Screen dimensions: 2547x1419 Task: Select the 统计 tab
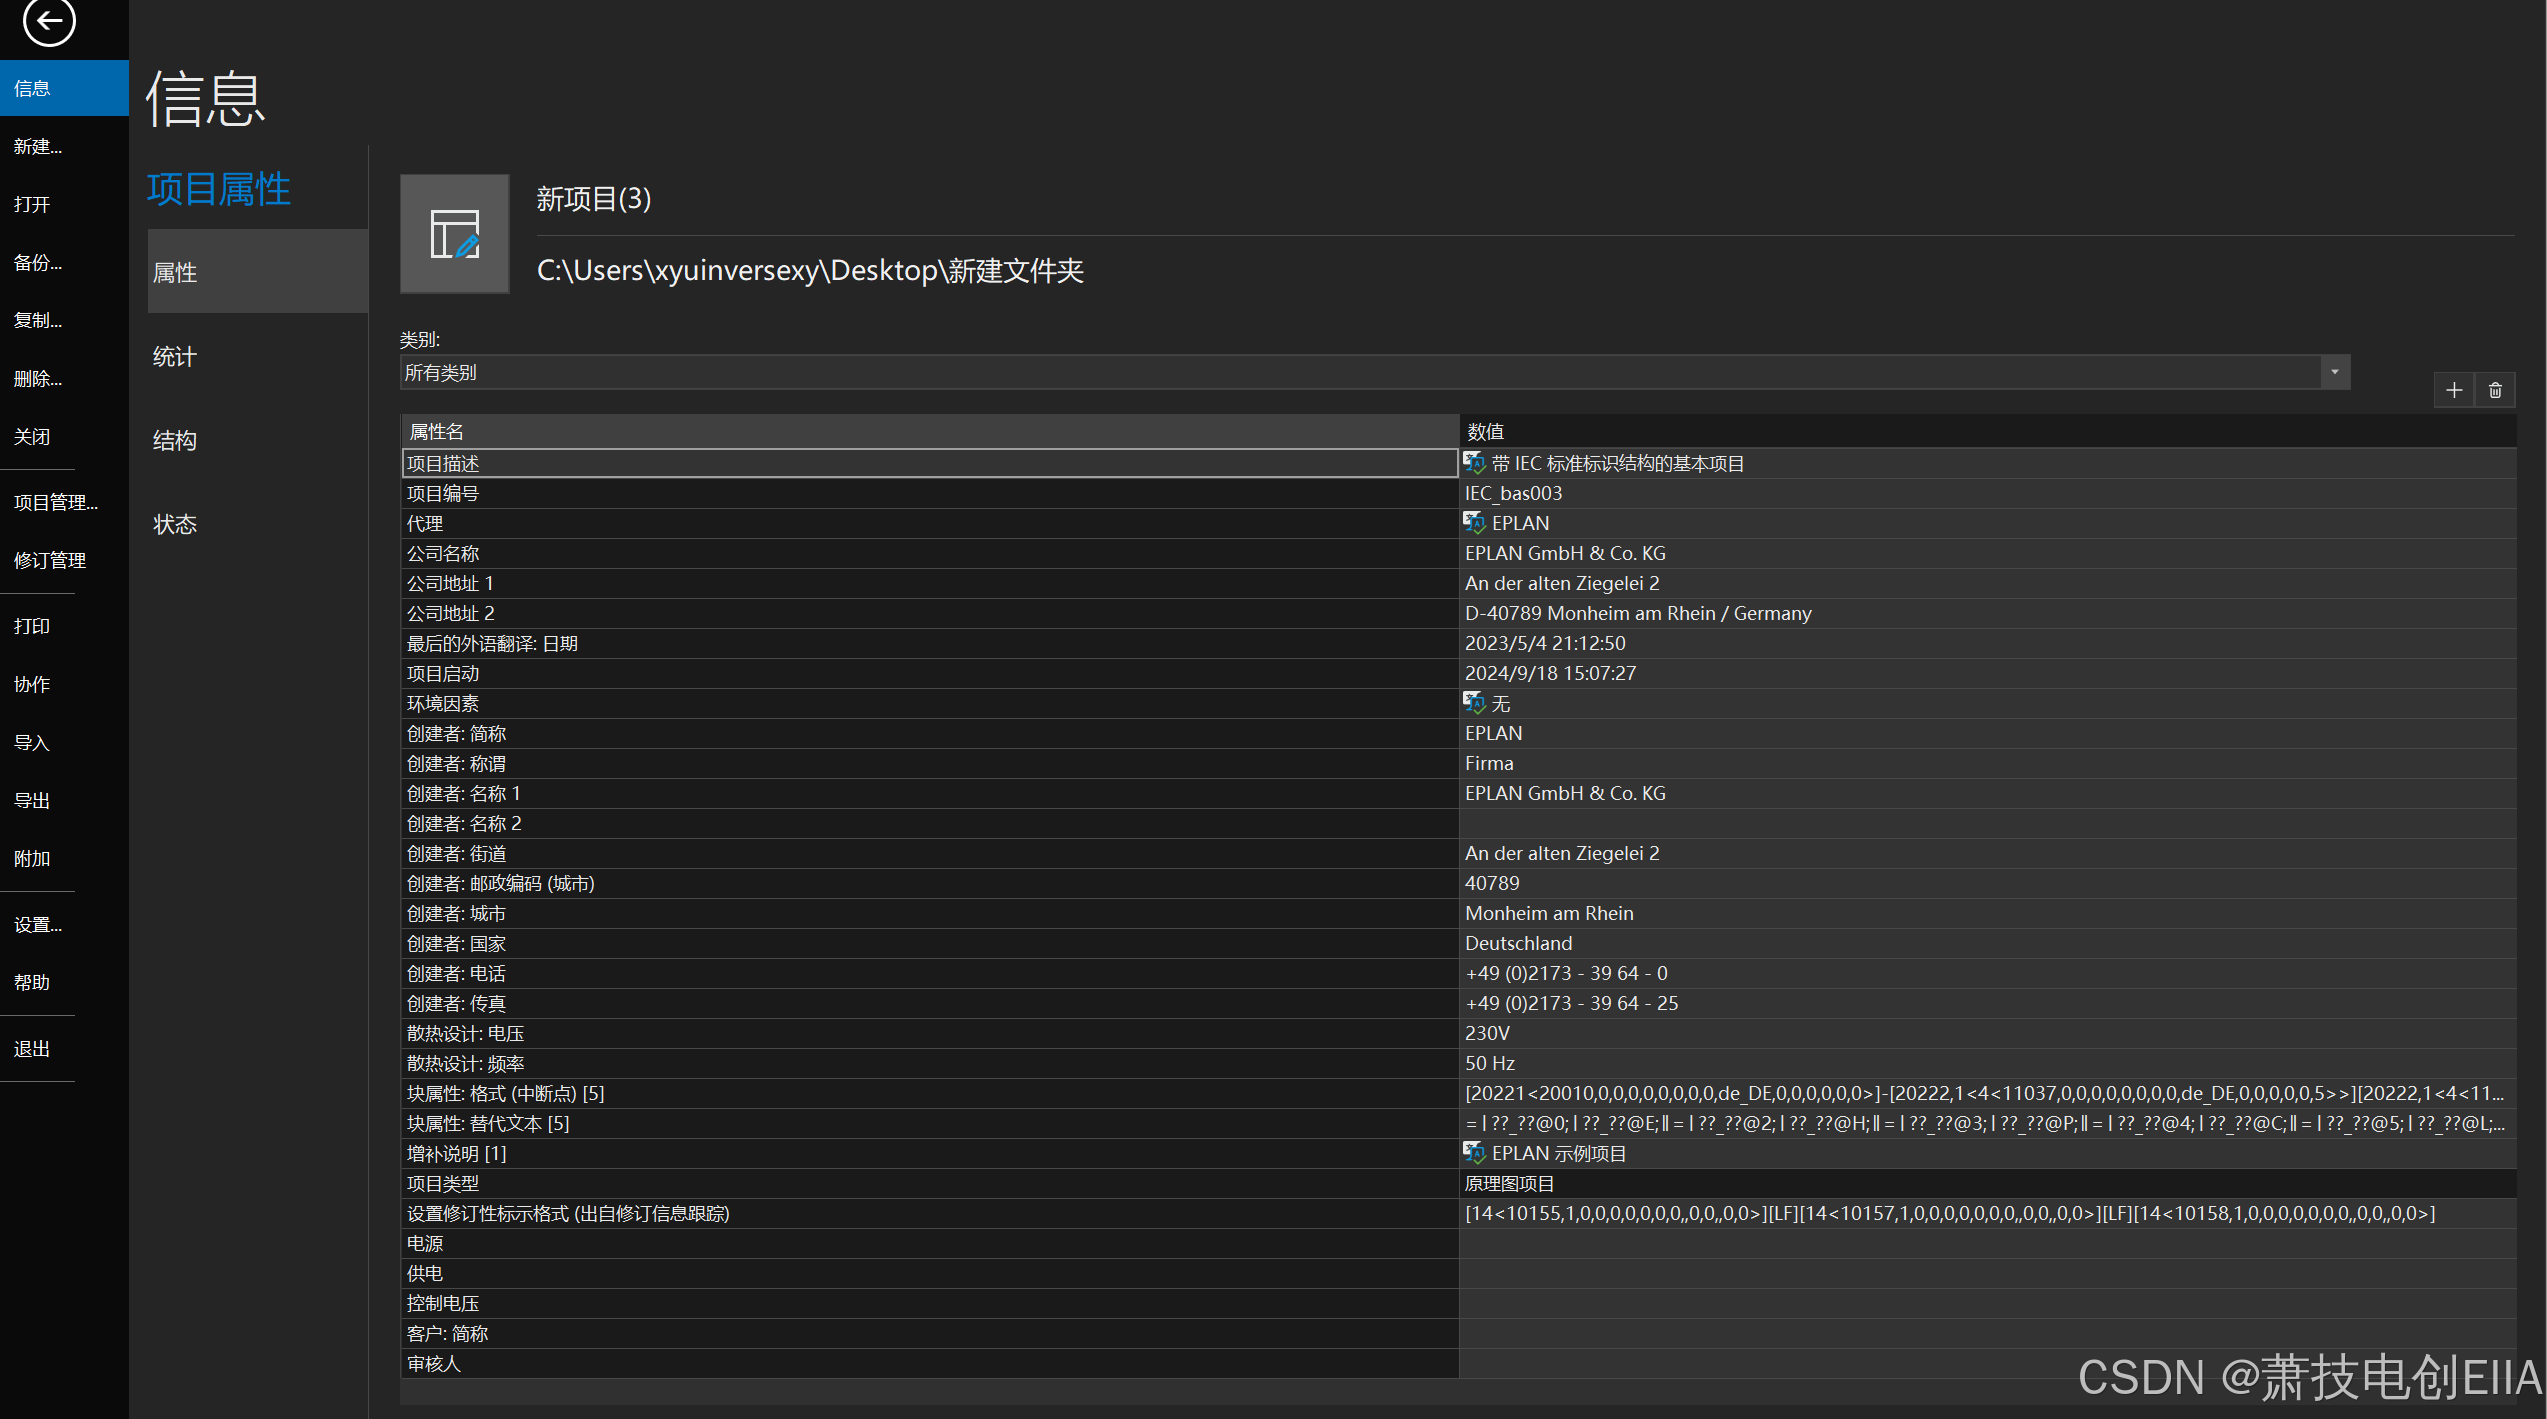(175, 357)
